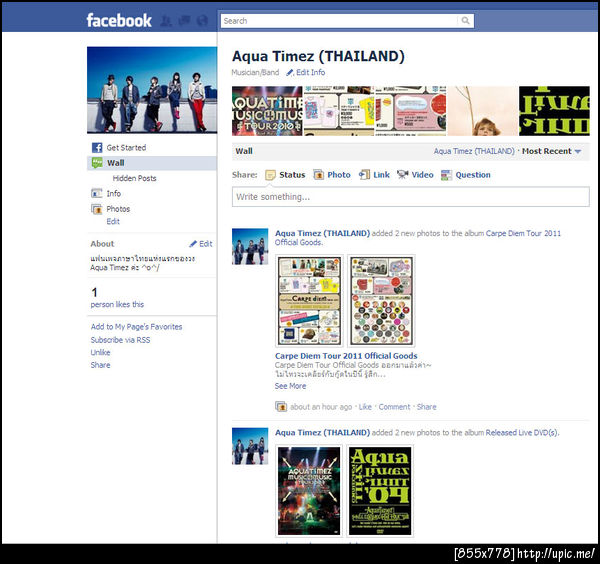Click the Link share icon

pos(364,175)
